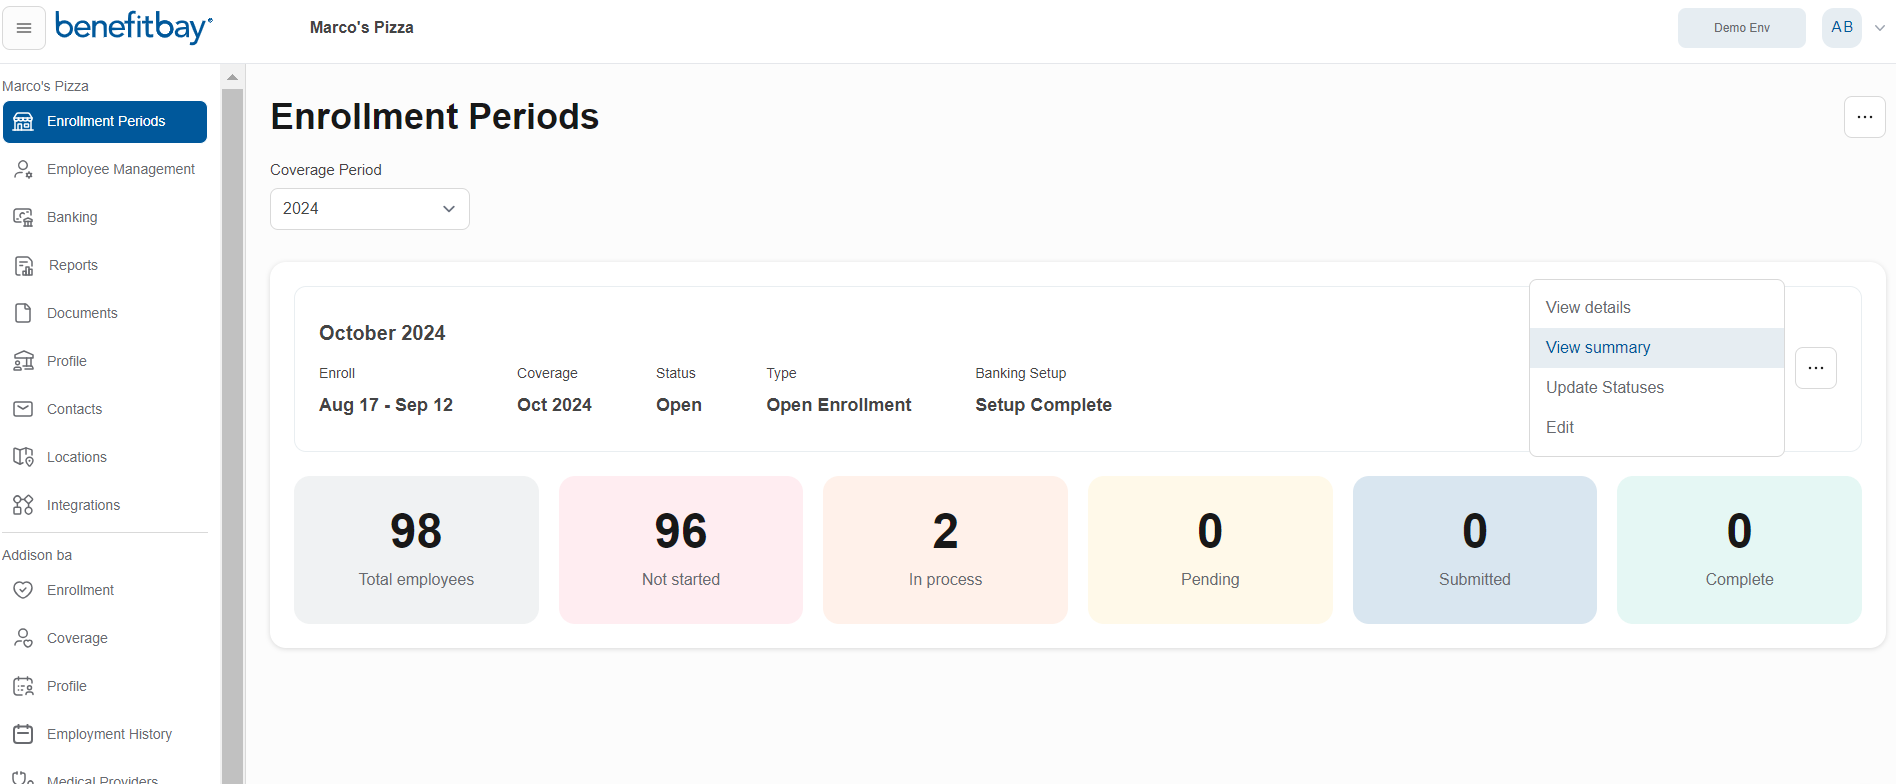Open Locations map icon in sidebar
Viewport: 1896px width, 784px height.
pyautogui.click(x=23, y=457)
